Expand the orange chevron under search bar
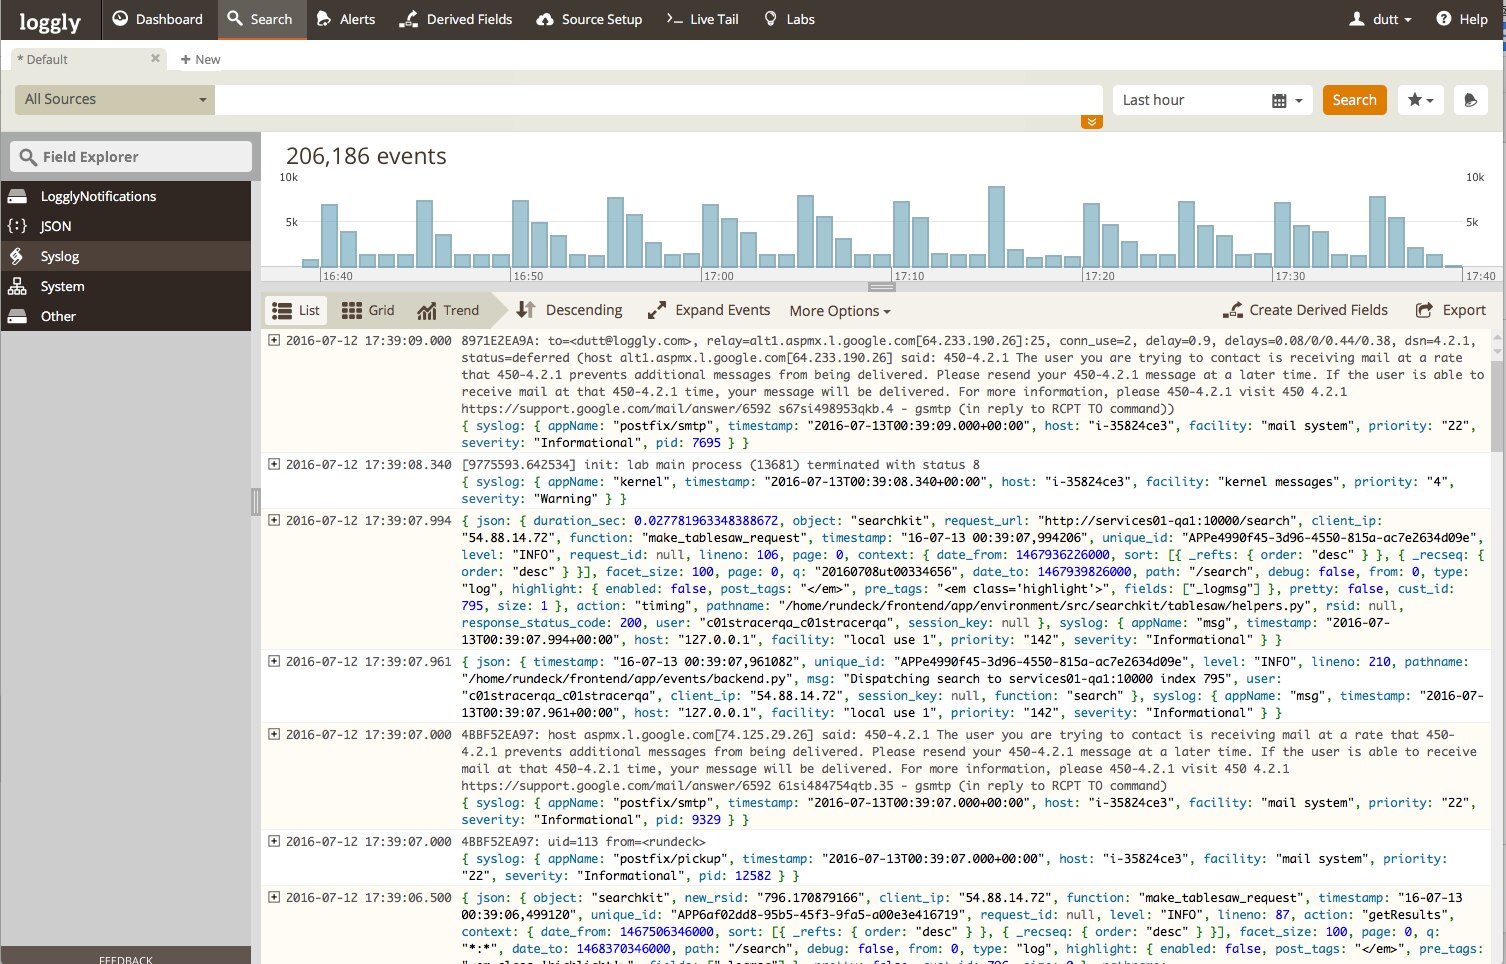1506x964 pixels. click(1091, 122)
